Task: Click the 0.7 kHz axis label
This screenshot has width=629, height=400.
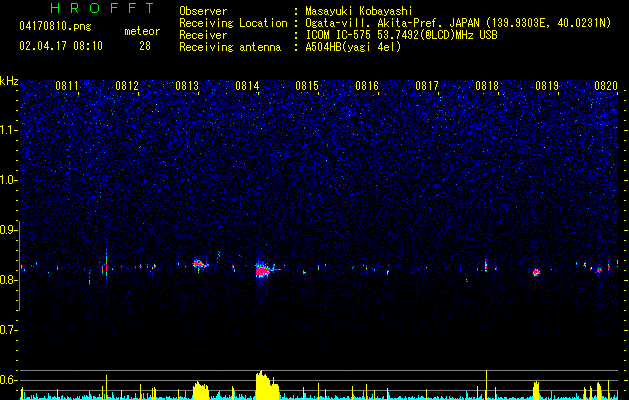Action: [8, 330]
